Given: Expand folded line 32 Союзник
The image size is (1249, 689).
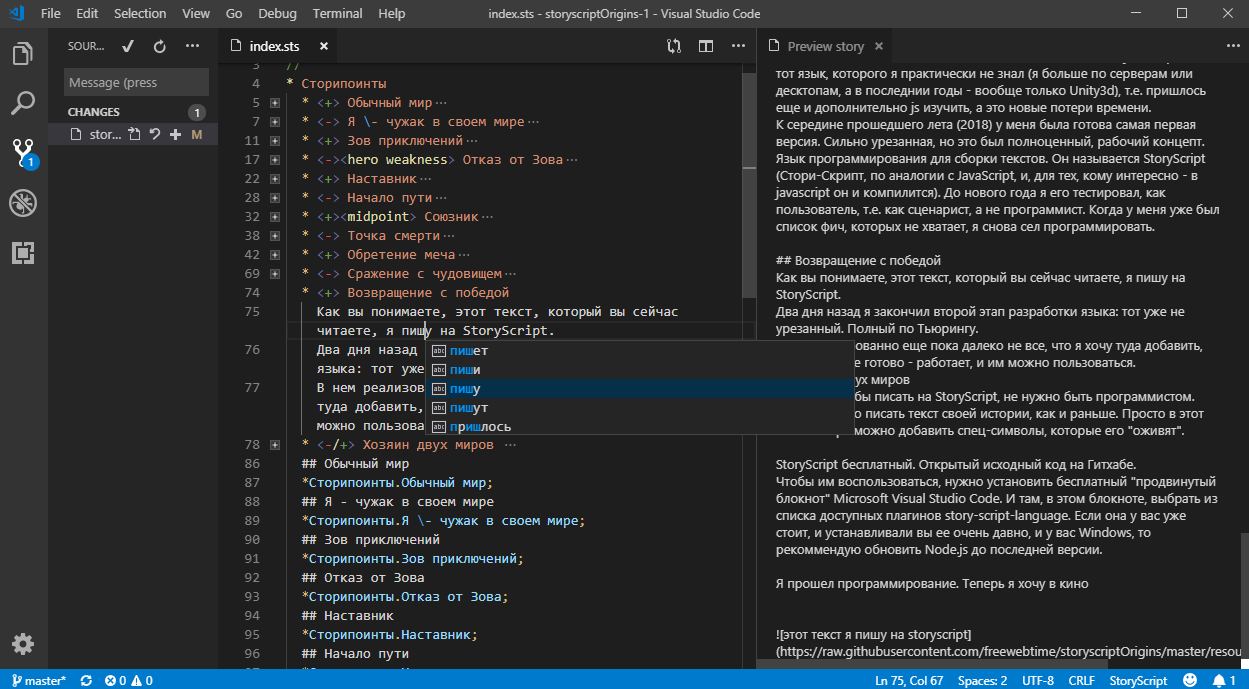Looking at the screenshot, I should (274, 217).
